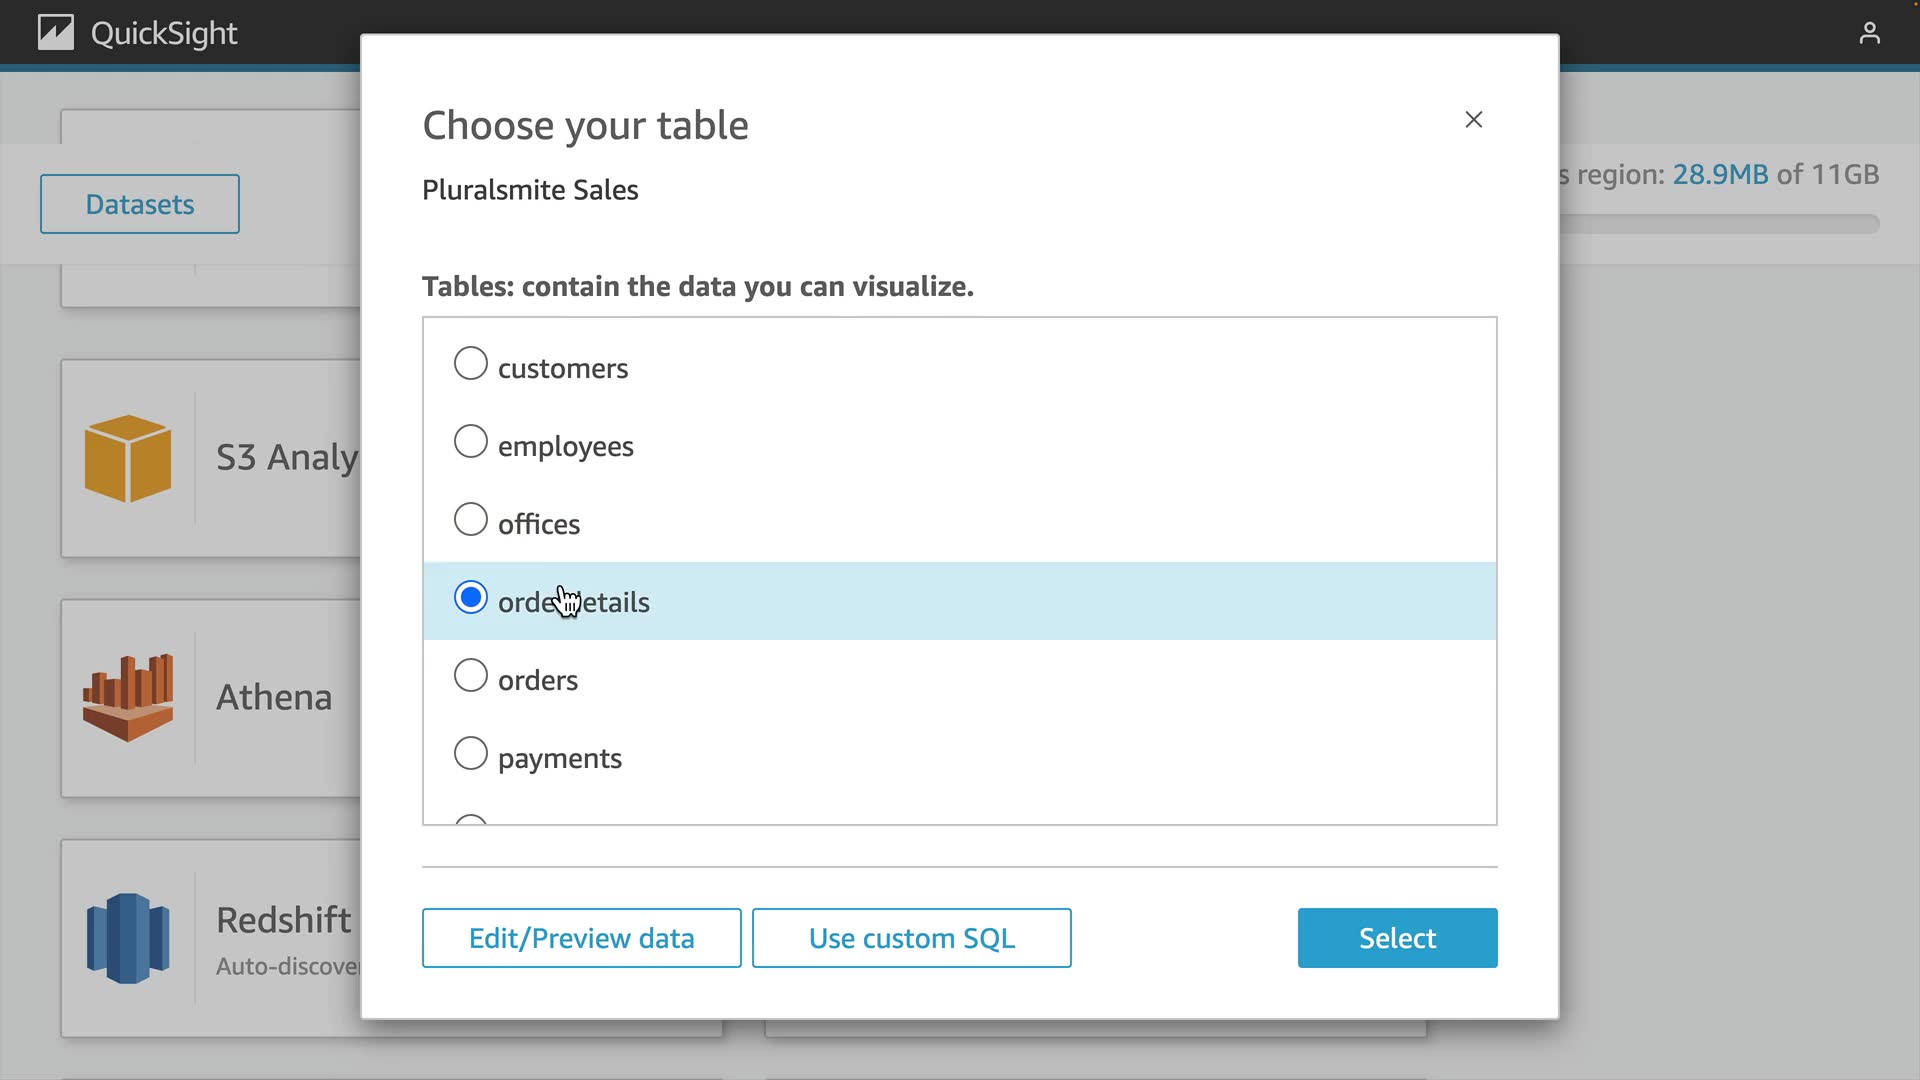The image size is (1920, 1080).
Task: Click the S3 Analytics cube icon
Action: tap(128, 458)
